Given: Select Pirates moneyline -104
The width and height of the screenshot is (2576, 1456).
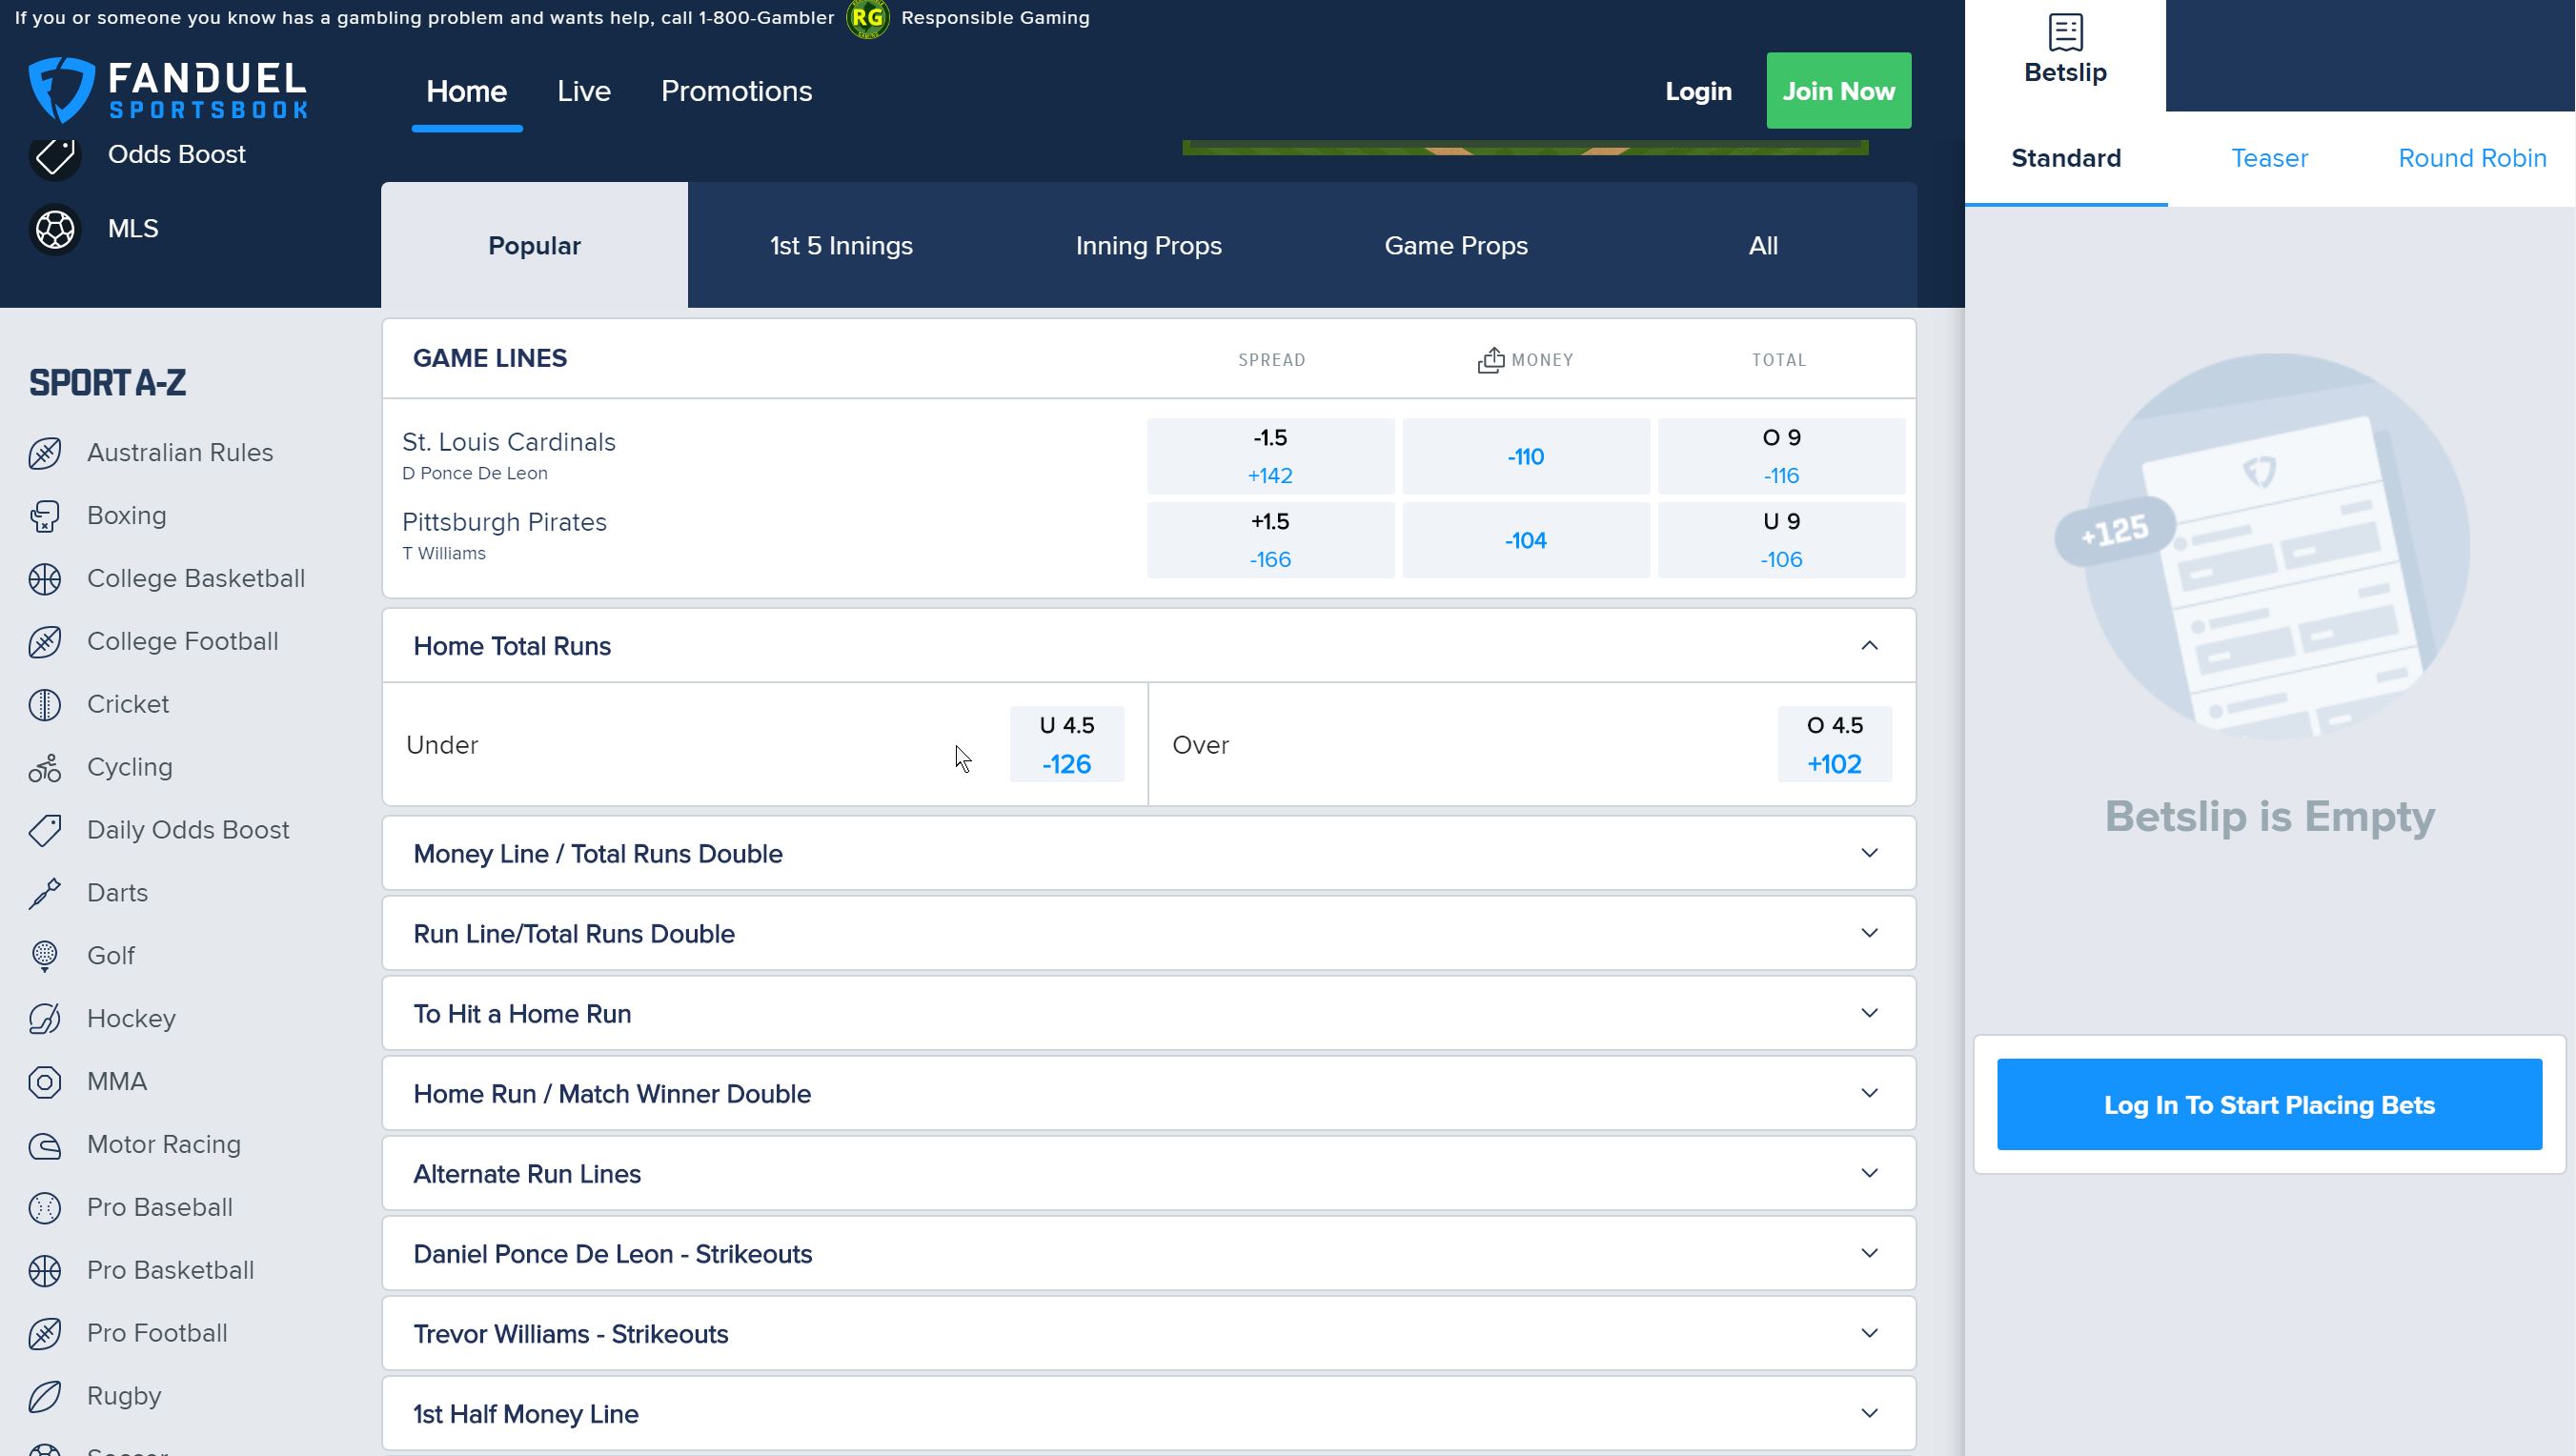Looking at the screenshot, I should pyautogui.click(x=1526, y=540).
